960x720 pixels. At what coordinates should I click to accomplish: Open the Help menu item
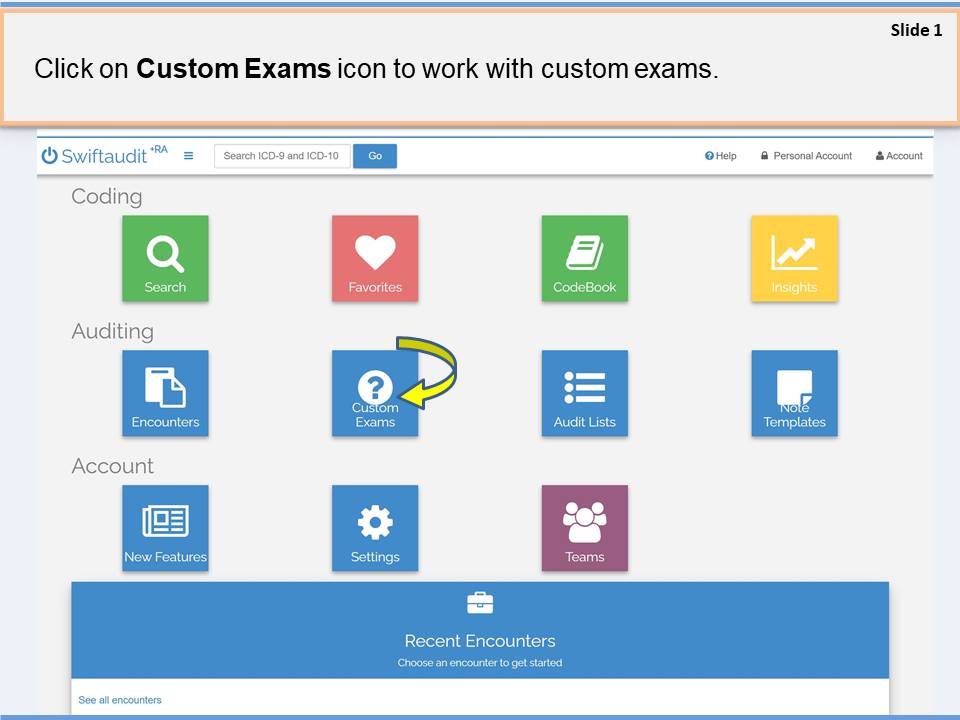pyautogui.click(x=721, y=156)
